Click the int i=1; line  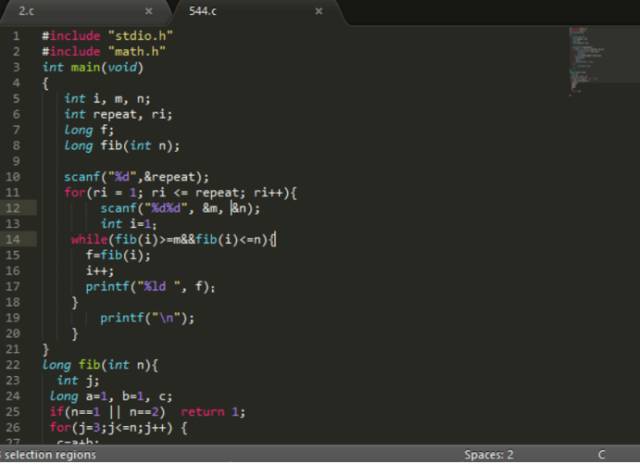tap(129, 224)
